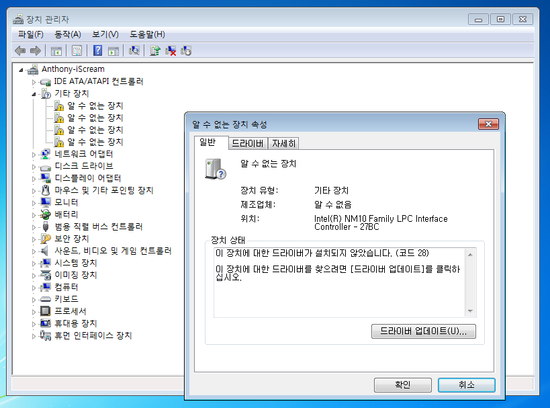This screenshot has height=408, width=550.
Task: Click the blue Help question mark icon
Action: tap(98, 51)
